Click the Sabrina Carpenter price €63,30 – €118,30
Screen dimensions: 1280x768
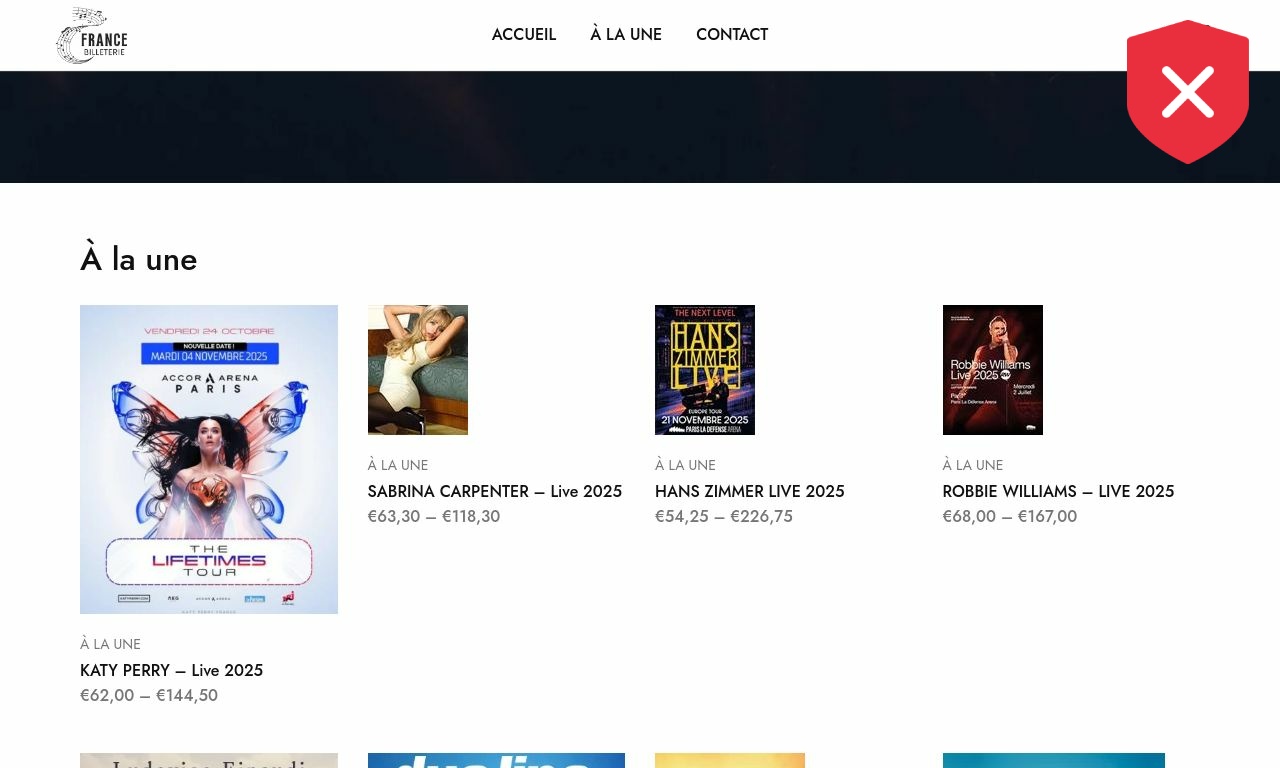pyautogui.click(x=434, y=516)
